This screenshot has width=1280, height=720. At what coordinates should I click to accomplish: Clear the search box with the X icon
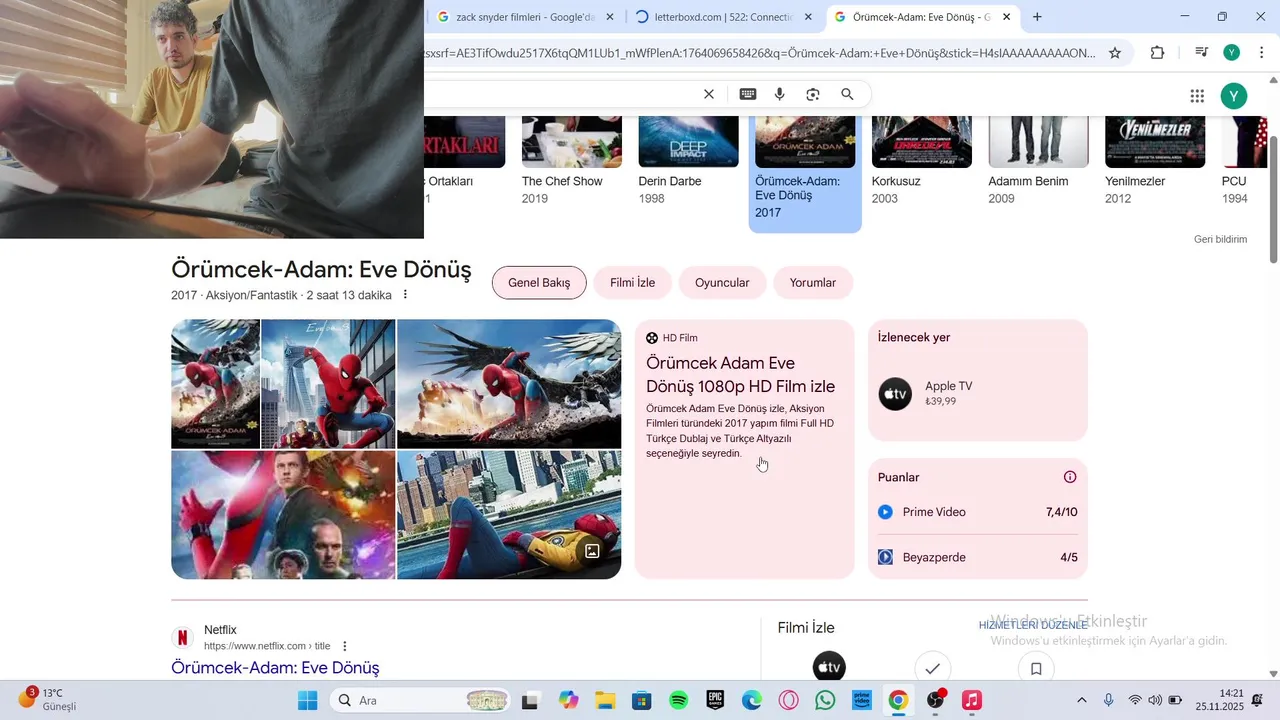point(709,94)
